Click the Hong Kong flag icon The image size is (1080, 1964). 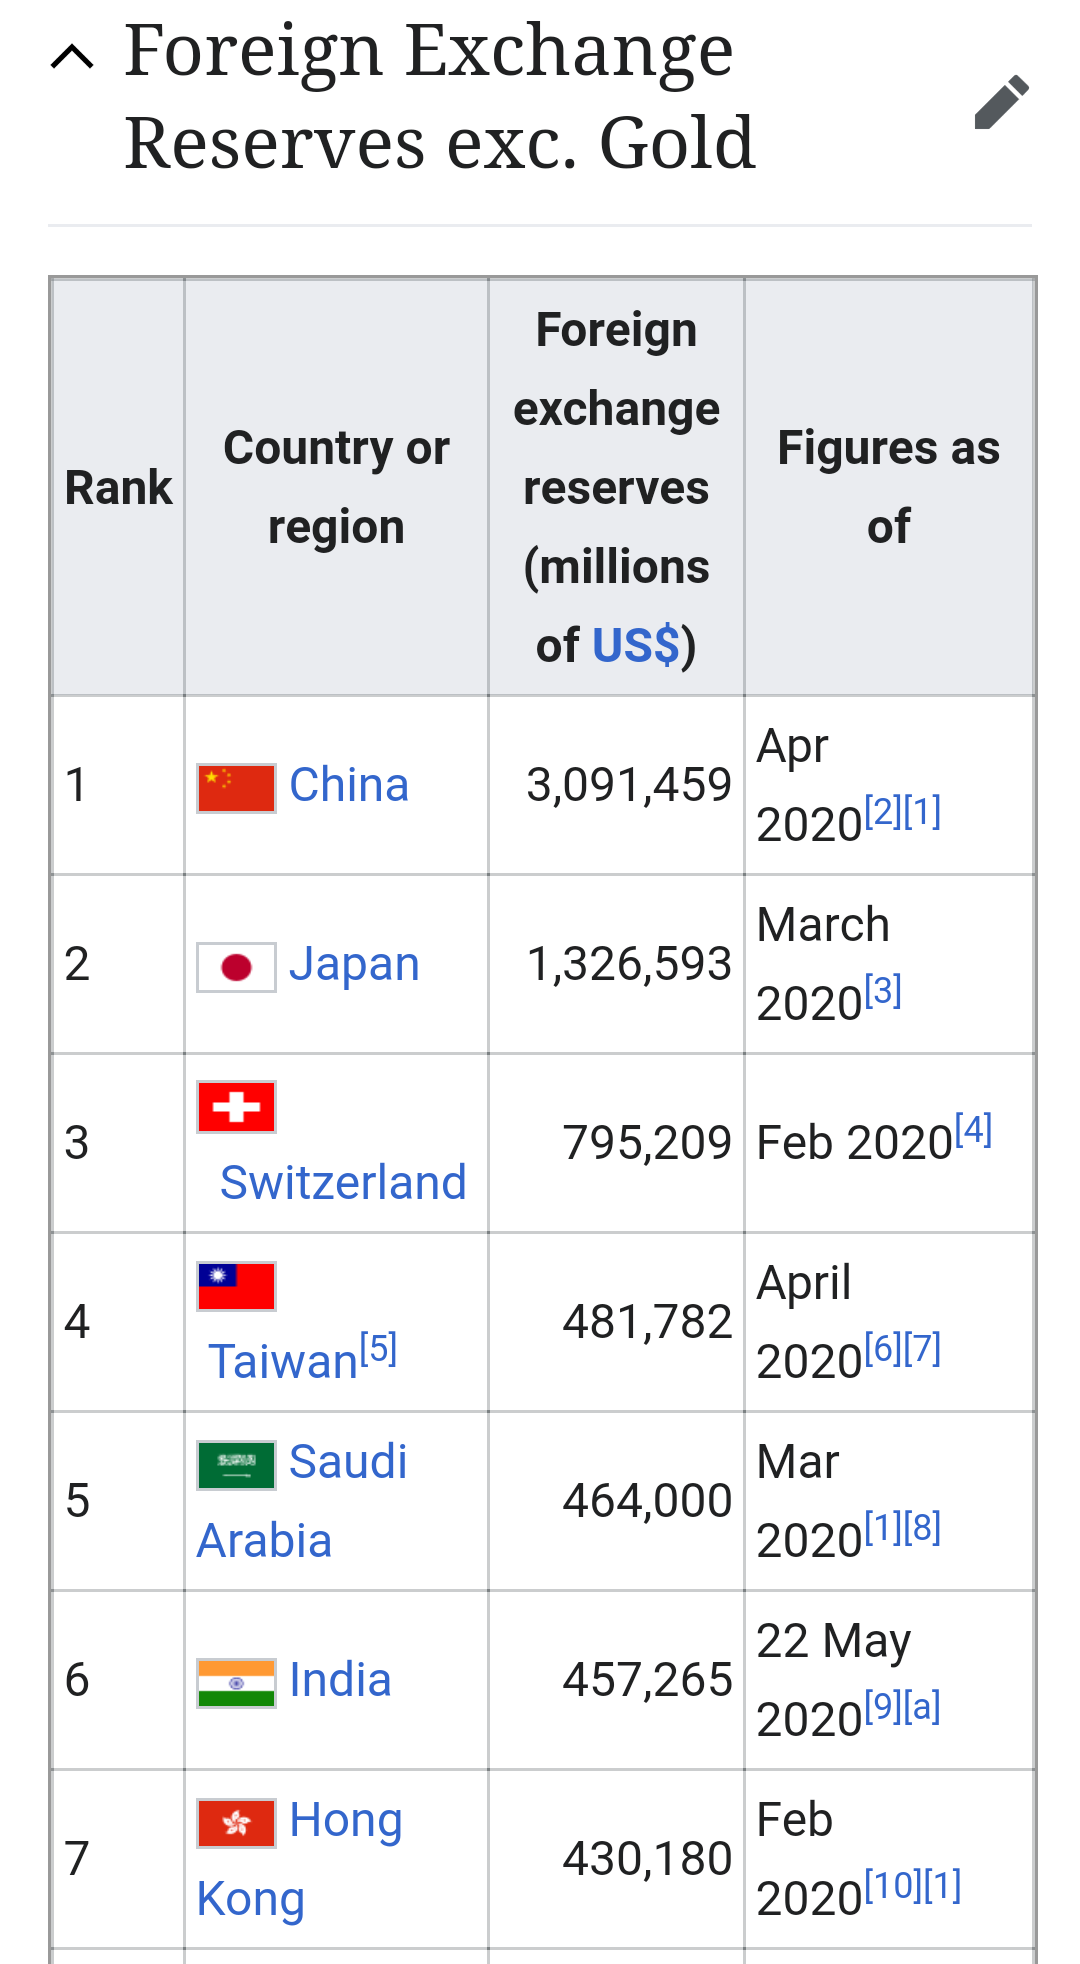[236, 1823]
